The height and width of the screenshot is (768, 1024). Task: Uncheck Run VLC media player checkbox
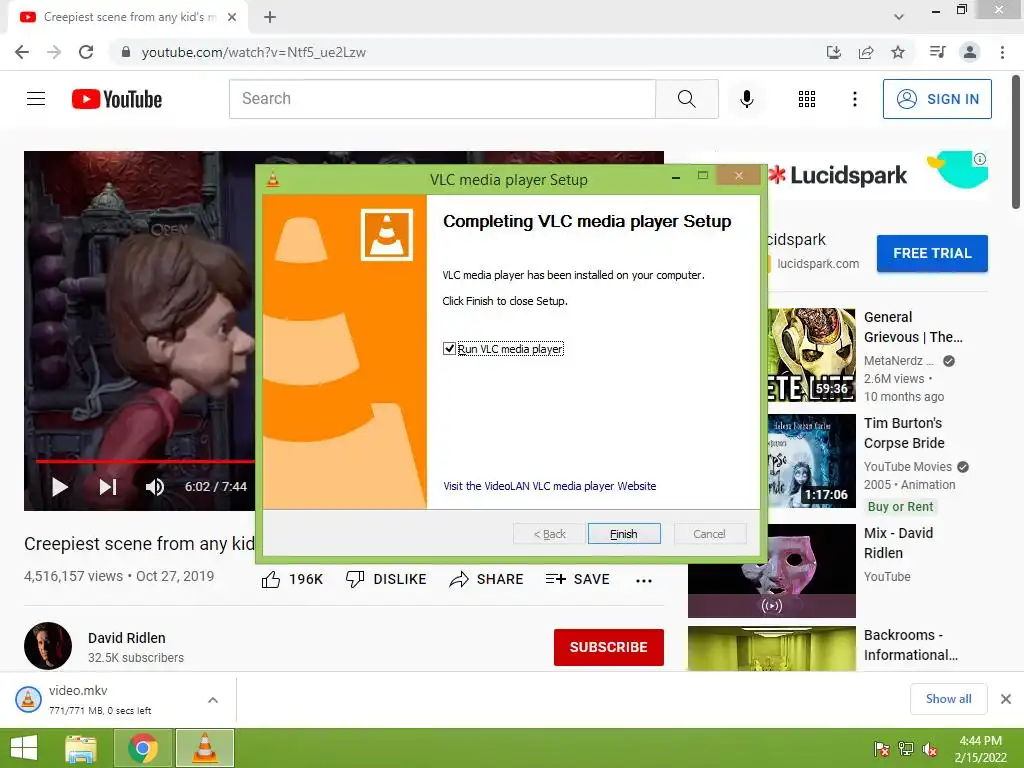pos(449,349)
